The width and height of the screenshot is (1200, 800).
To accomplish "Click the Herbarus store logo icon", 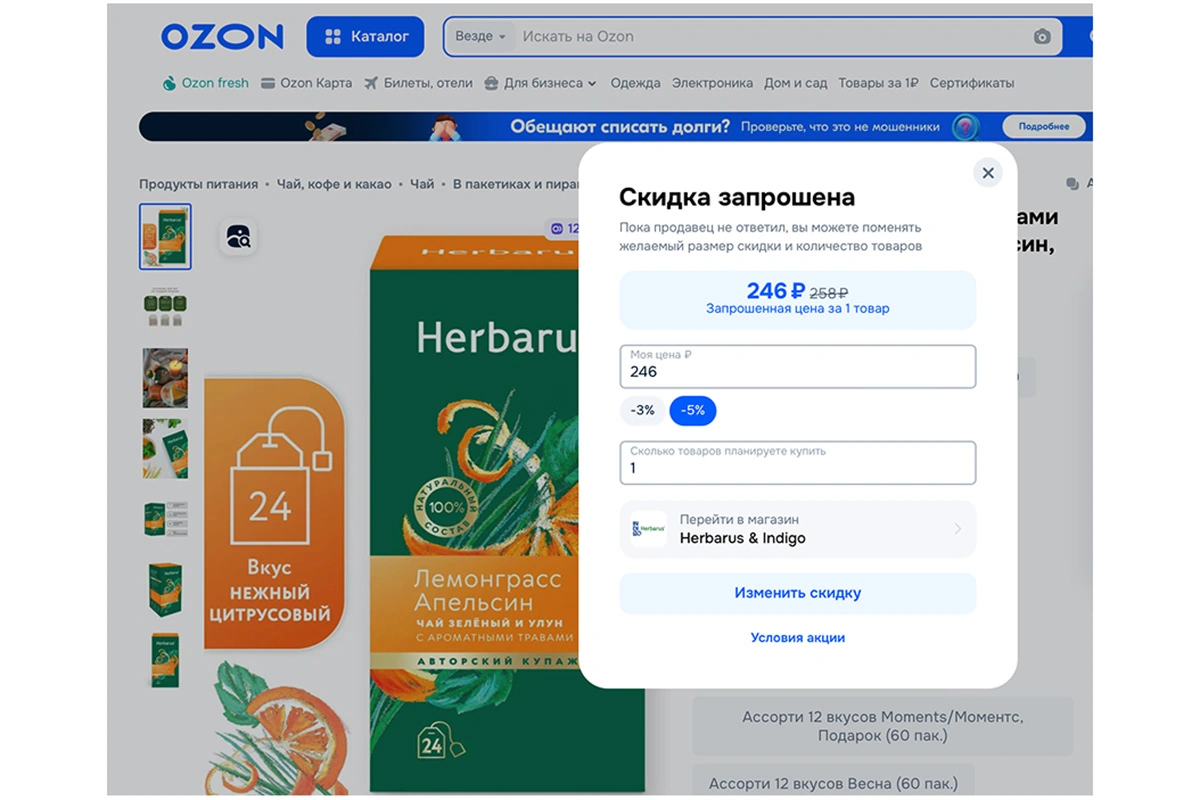I will [649, 529].
